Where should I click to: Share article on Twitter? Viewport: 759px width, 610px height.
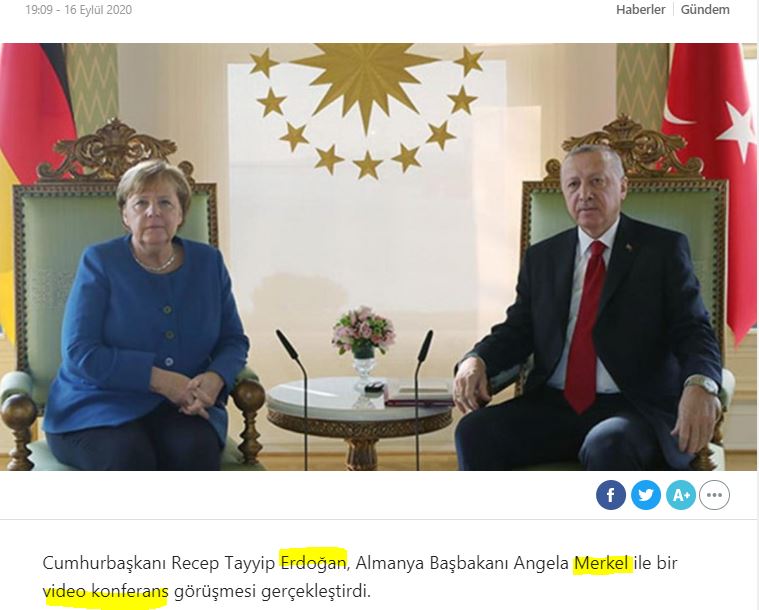[x=646, y=495]
